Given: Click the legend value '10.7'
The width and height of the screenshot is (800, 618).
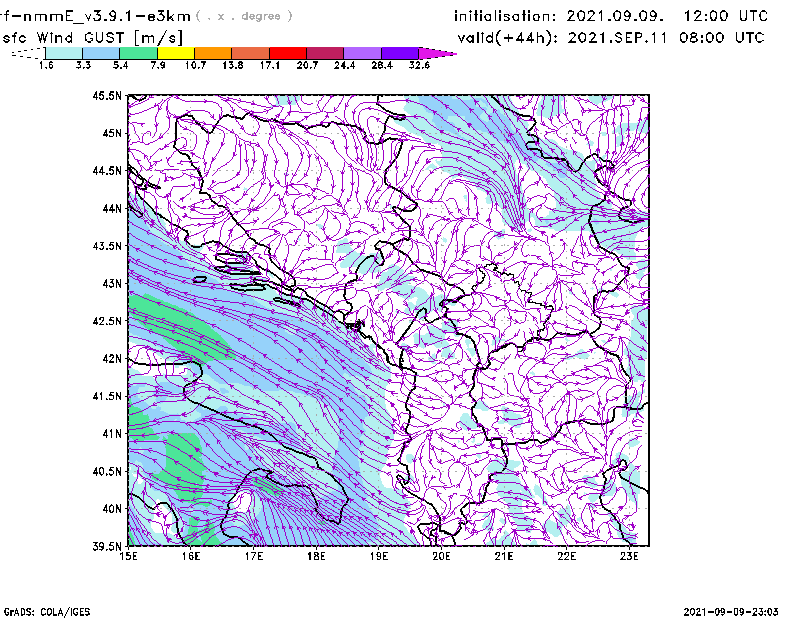Looking at the screenshot, I should (195, 65).
